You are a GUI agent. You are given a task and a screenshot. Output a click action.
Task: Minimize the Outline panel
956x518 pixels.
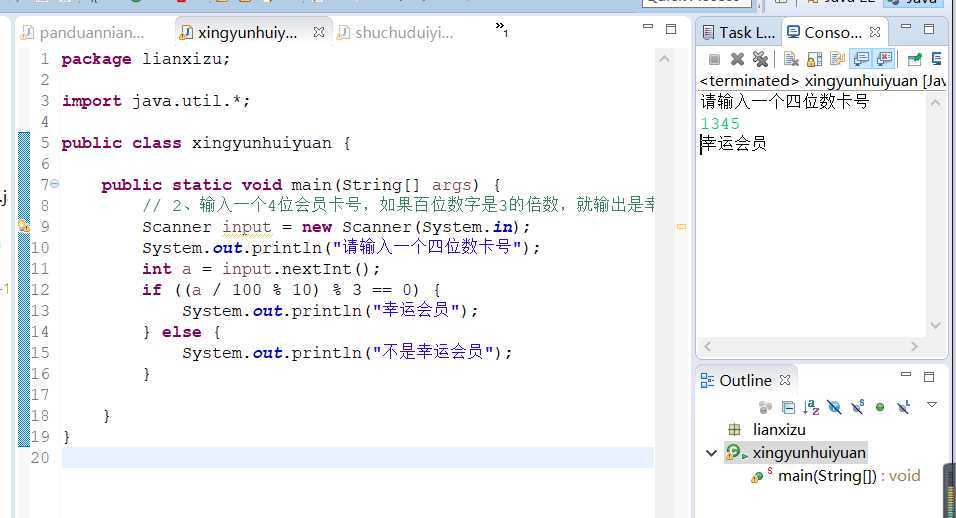click(906, 375)
